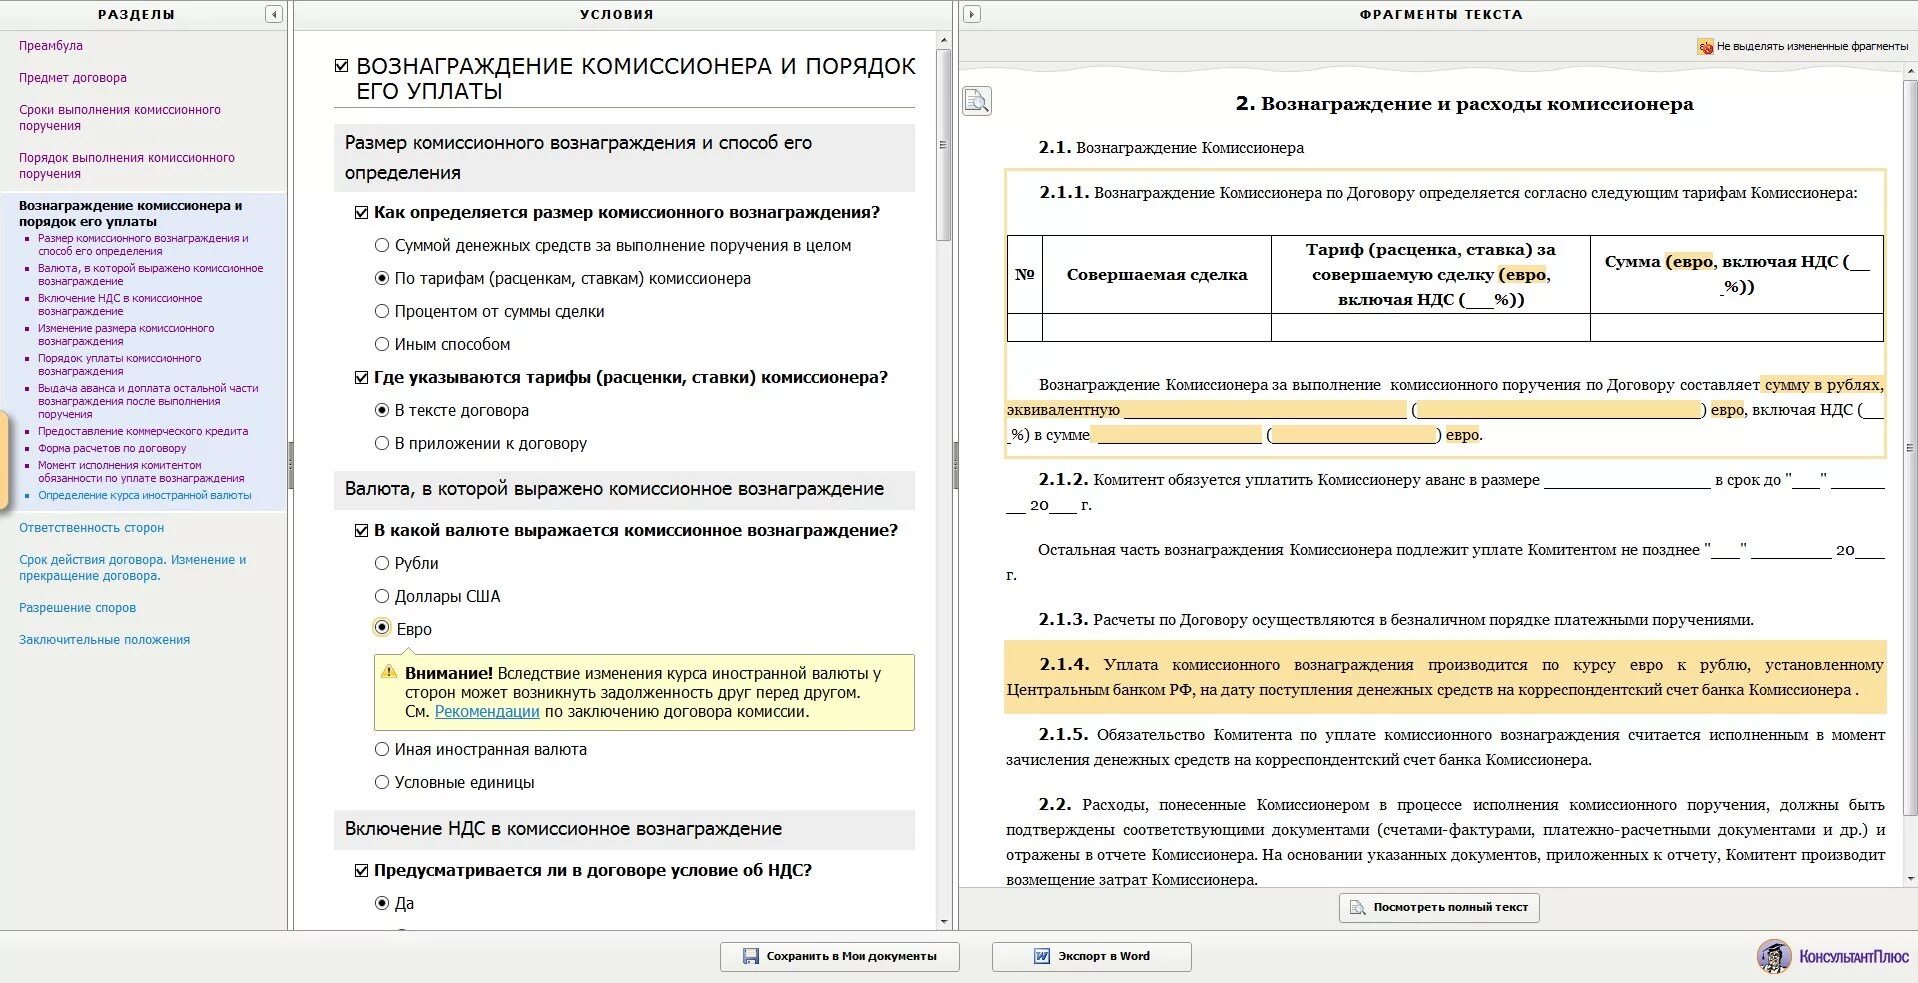The height and width of the screenshot is (983, 1918).
Task: Select Евро currency option
Action: pyautogui.click(x=382, y=628)
